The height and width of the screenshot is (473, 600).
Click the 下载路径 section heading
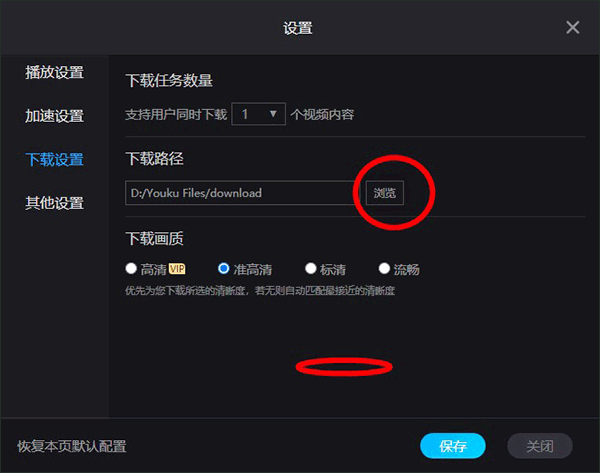point(155,158)
